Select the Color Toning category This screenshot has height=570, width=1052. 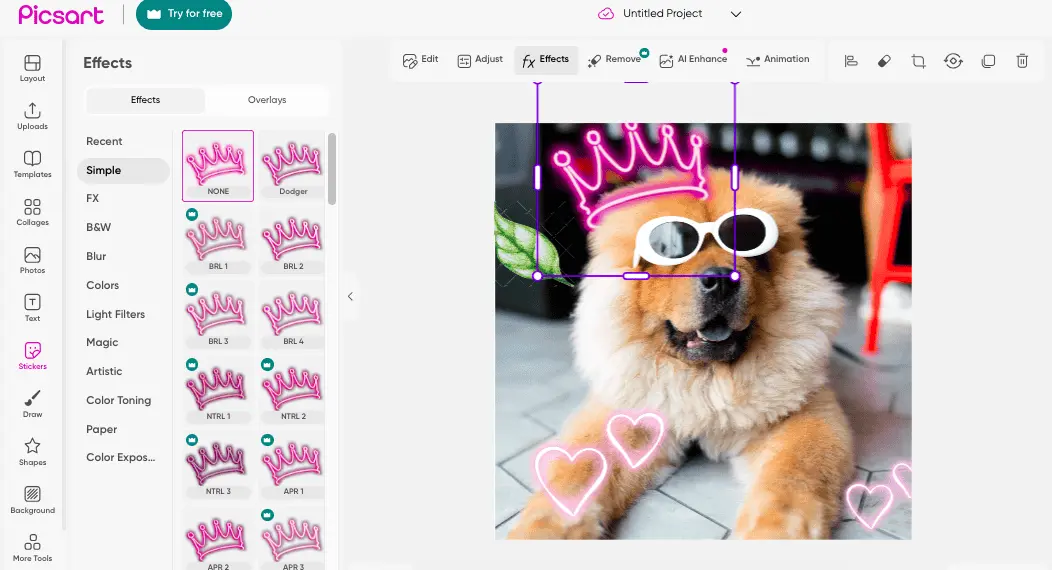pyautogui.click(x=119, y=400)
